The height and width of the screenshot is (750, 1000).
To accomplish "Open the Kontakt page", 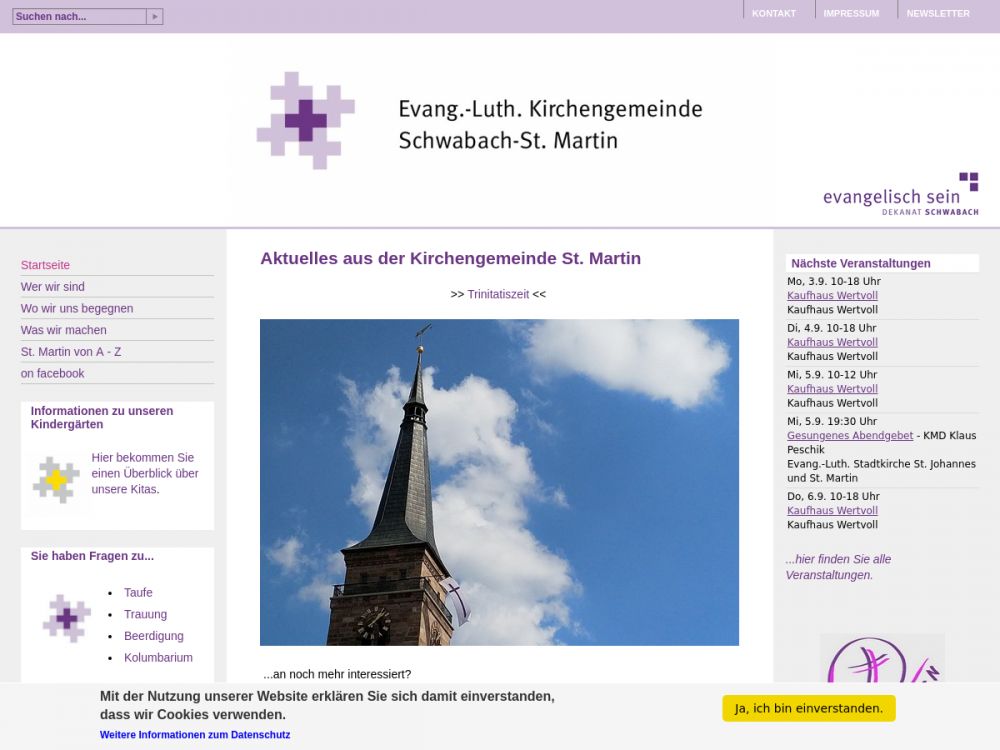I will pos(773,14).
